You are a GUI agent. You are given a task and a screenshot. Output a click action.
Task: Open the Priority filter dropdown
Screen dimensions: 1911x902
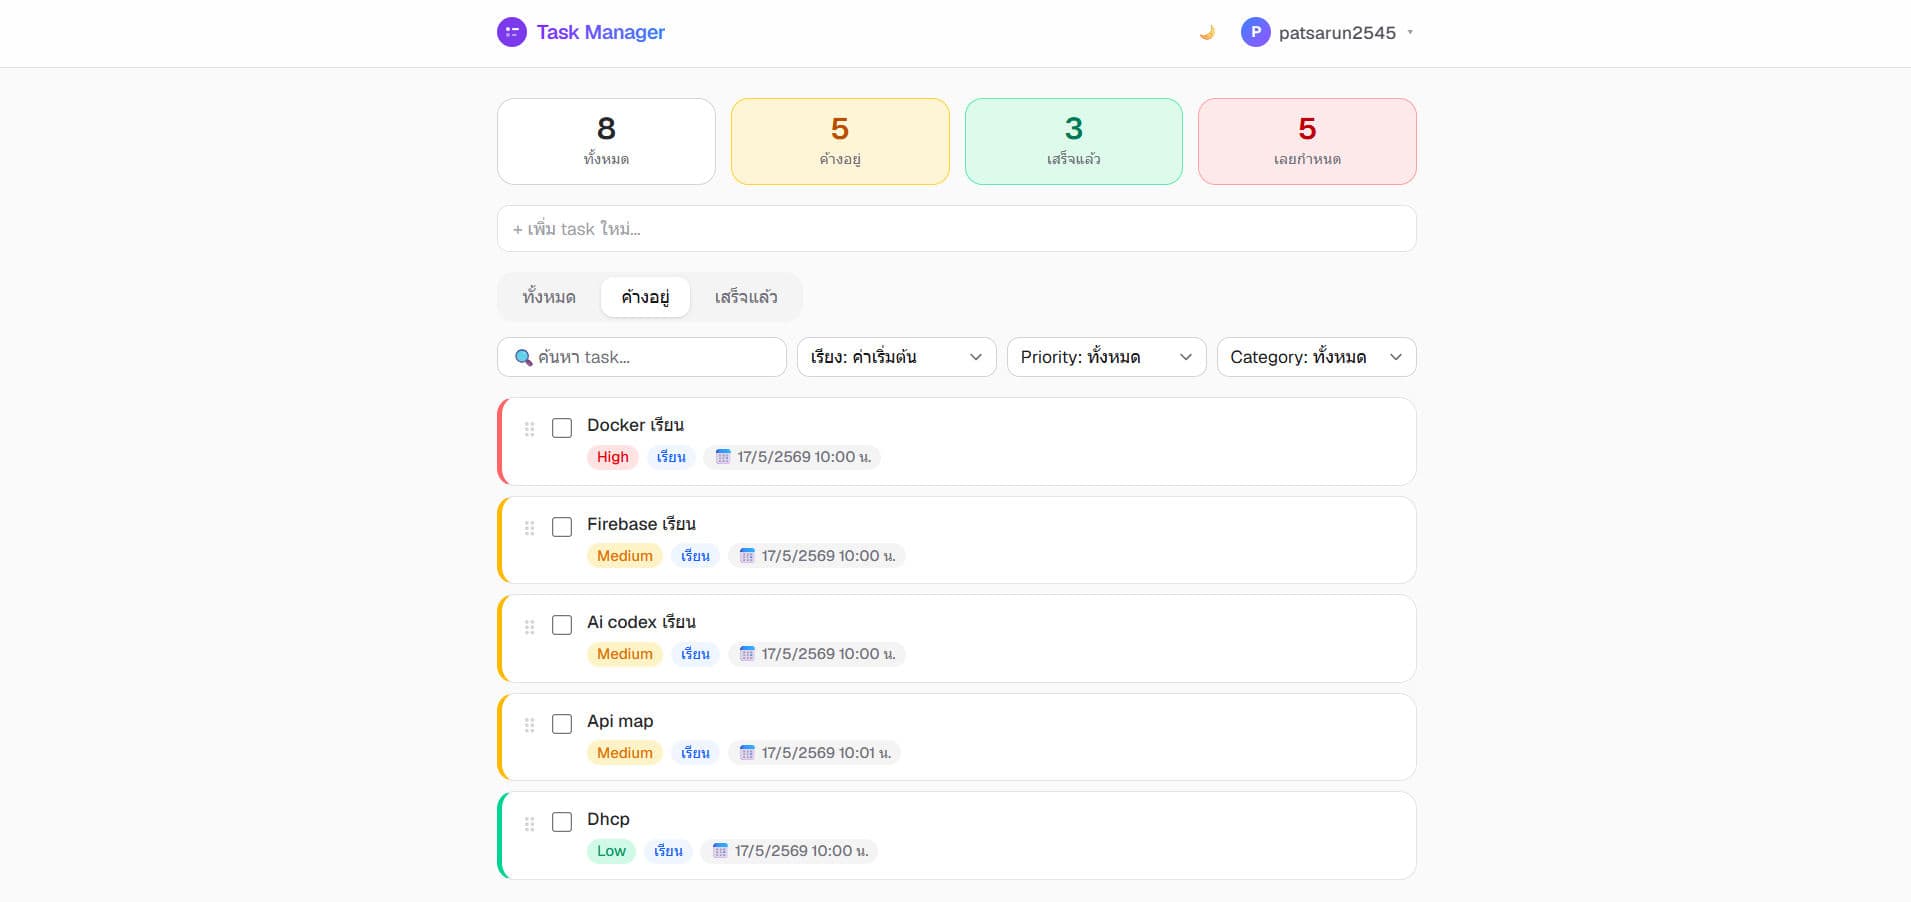[1106, 357]
